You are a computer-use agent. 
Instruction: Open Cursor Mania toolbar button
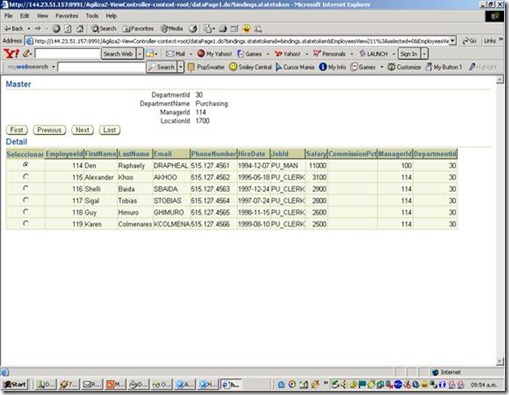(295, 67)
